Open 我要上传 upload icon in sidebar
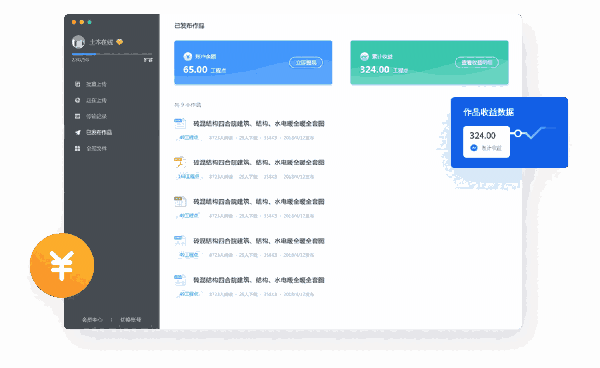This screenshot has width=600, height=368. pyautogui.click(x=78, y=84)
